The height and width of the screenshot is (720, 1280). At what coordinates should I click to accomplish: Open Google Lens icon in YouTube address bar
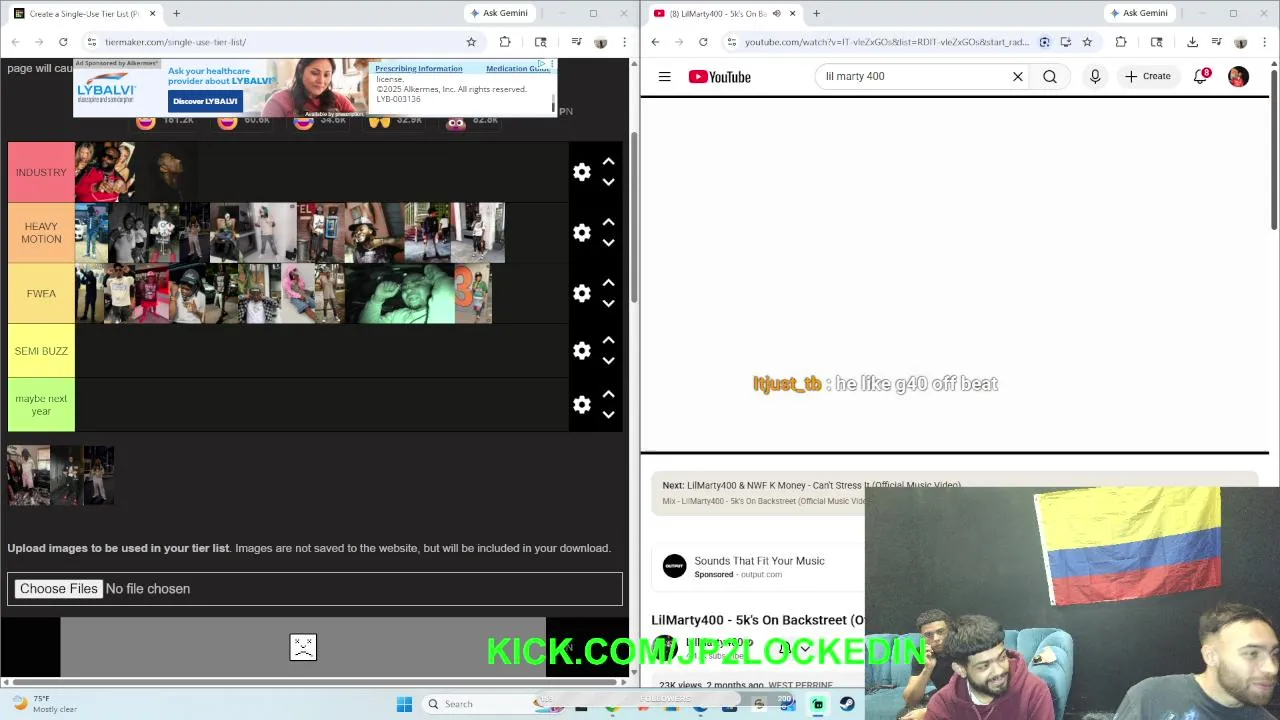click(1044, 42)
